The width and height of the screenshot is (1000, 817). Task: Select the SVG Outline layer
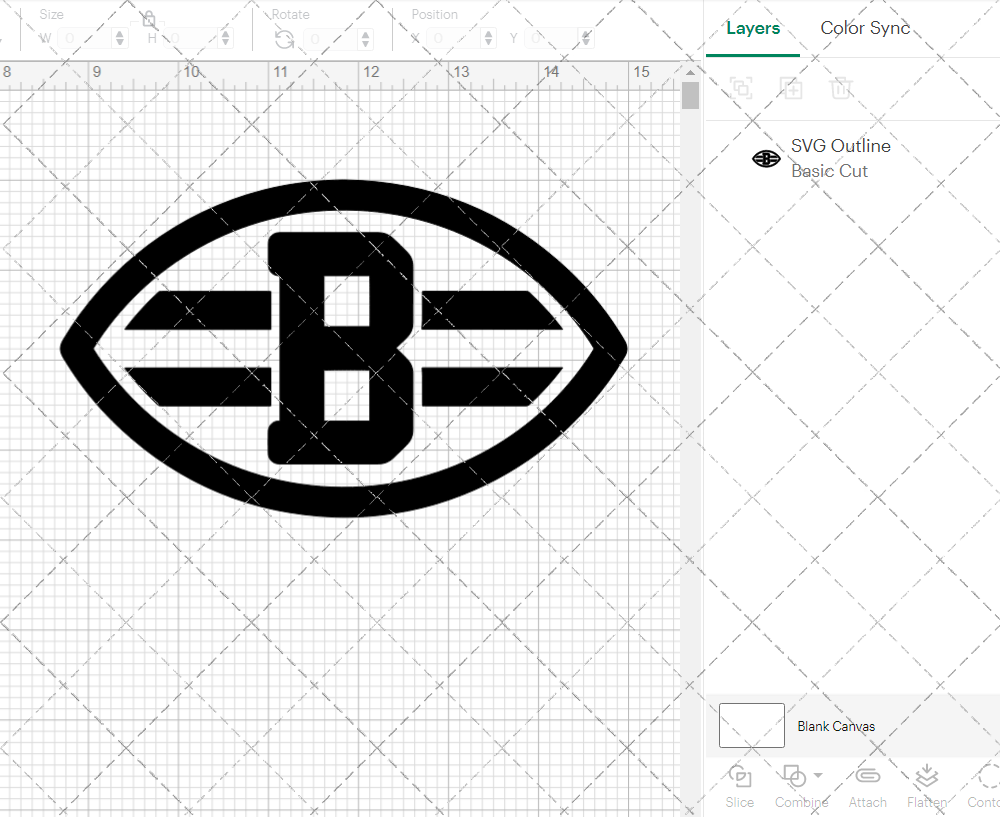click(840, 158)
